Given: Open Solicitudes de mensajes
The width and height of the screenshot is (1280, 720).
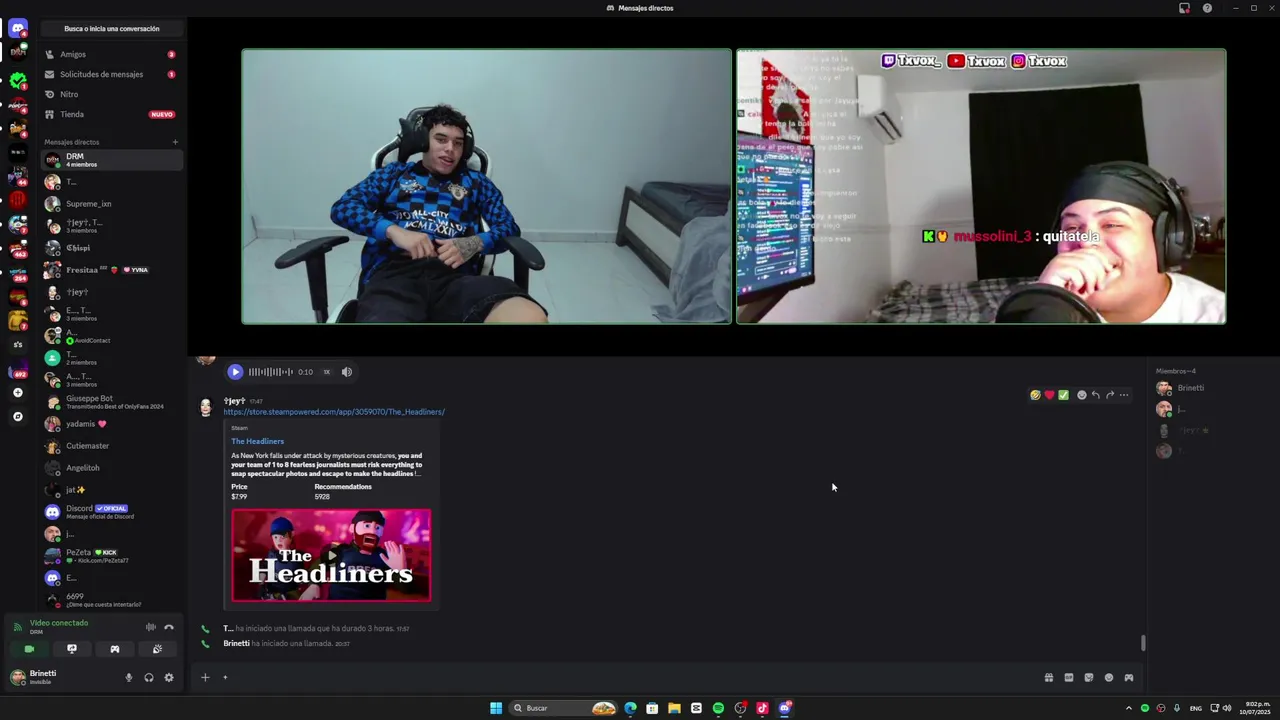Looking at the screenshot, I should (111, 74).
